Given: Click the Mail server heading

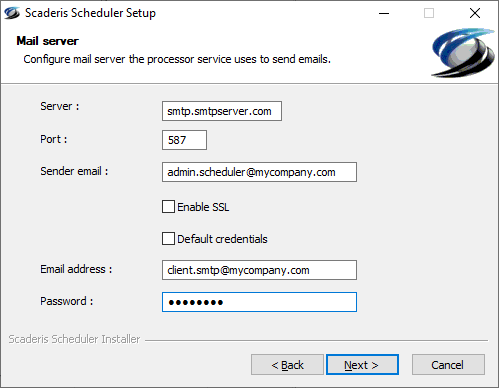Looking at the screenshot, I should 47,41.
